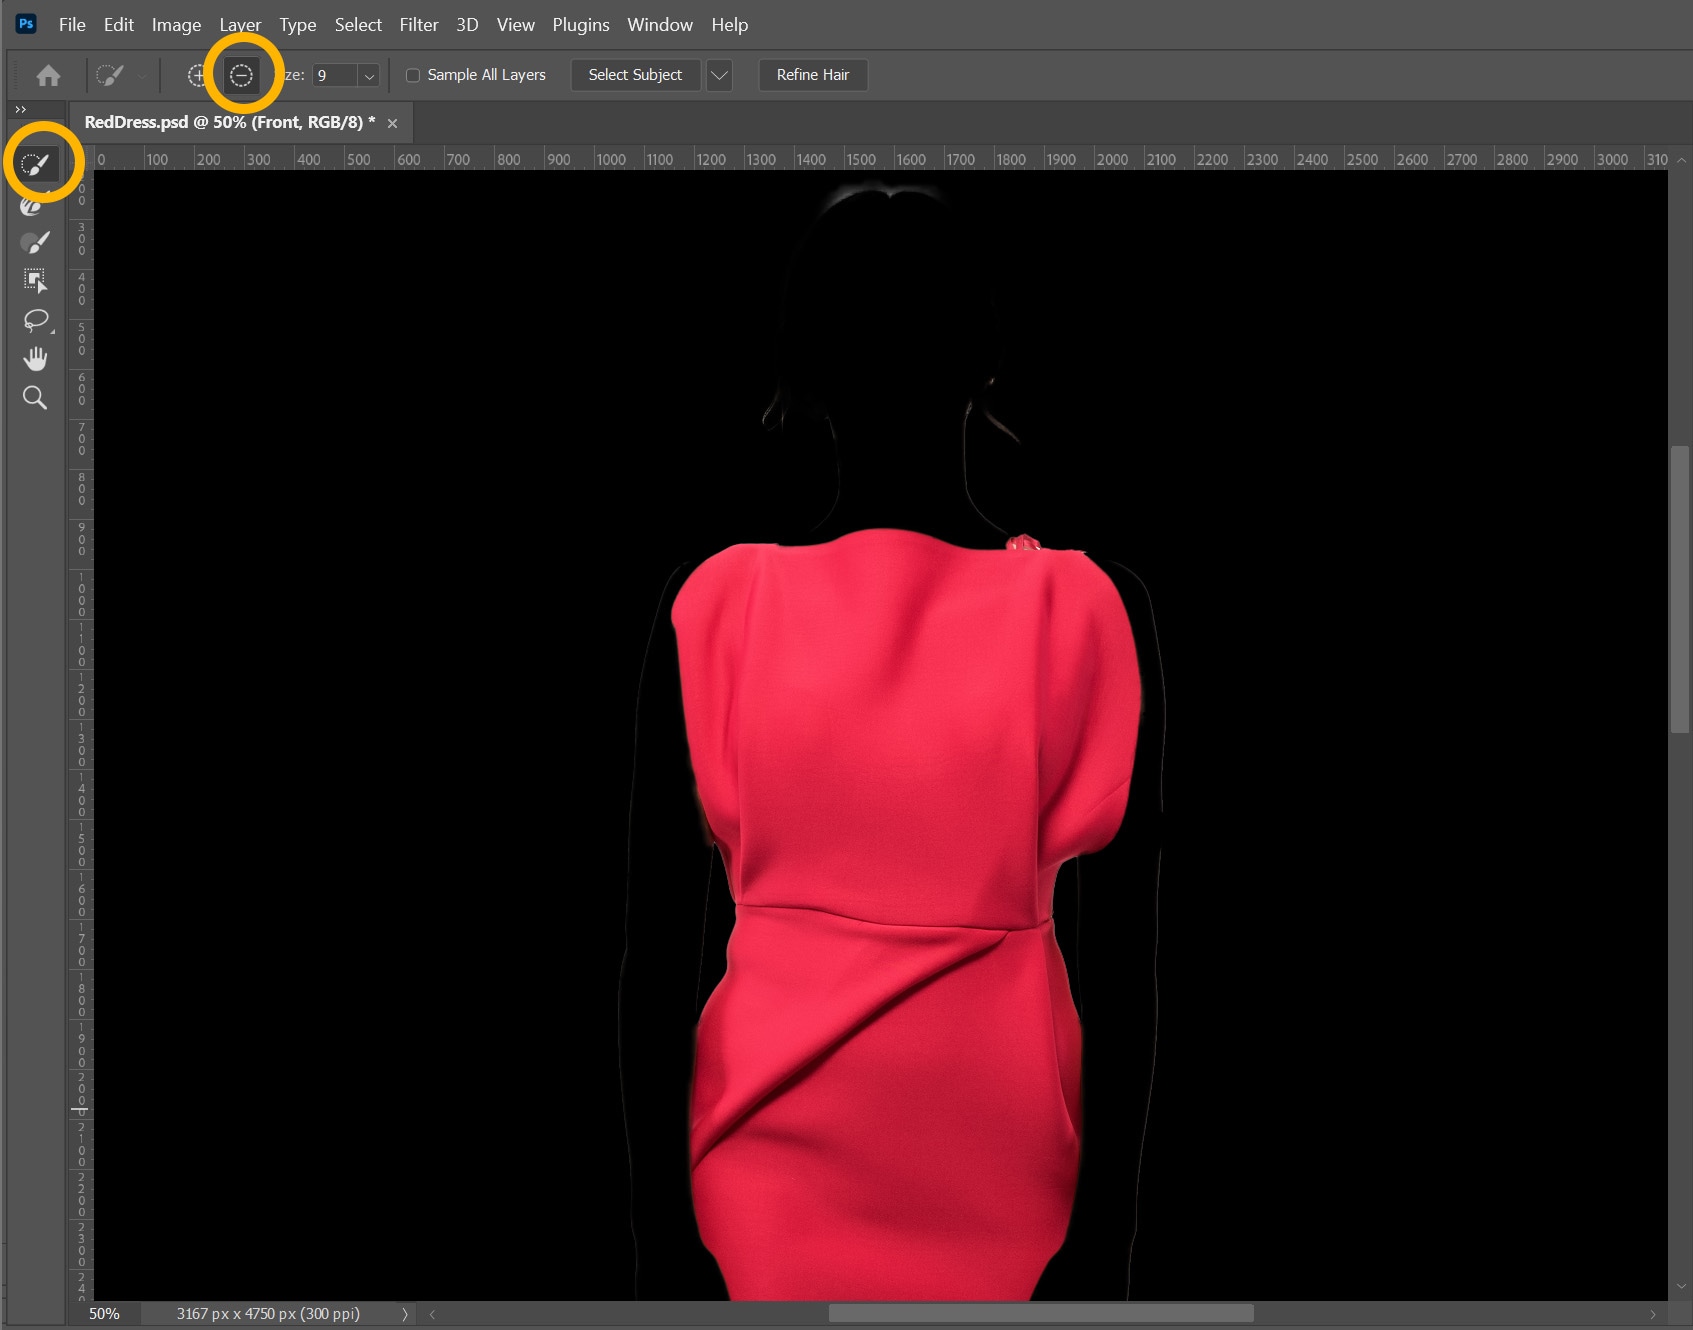
Task: Expand the collapsed toolbar with double arrows
Action: pyautogui.click(x=20, y=109)
